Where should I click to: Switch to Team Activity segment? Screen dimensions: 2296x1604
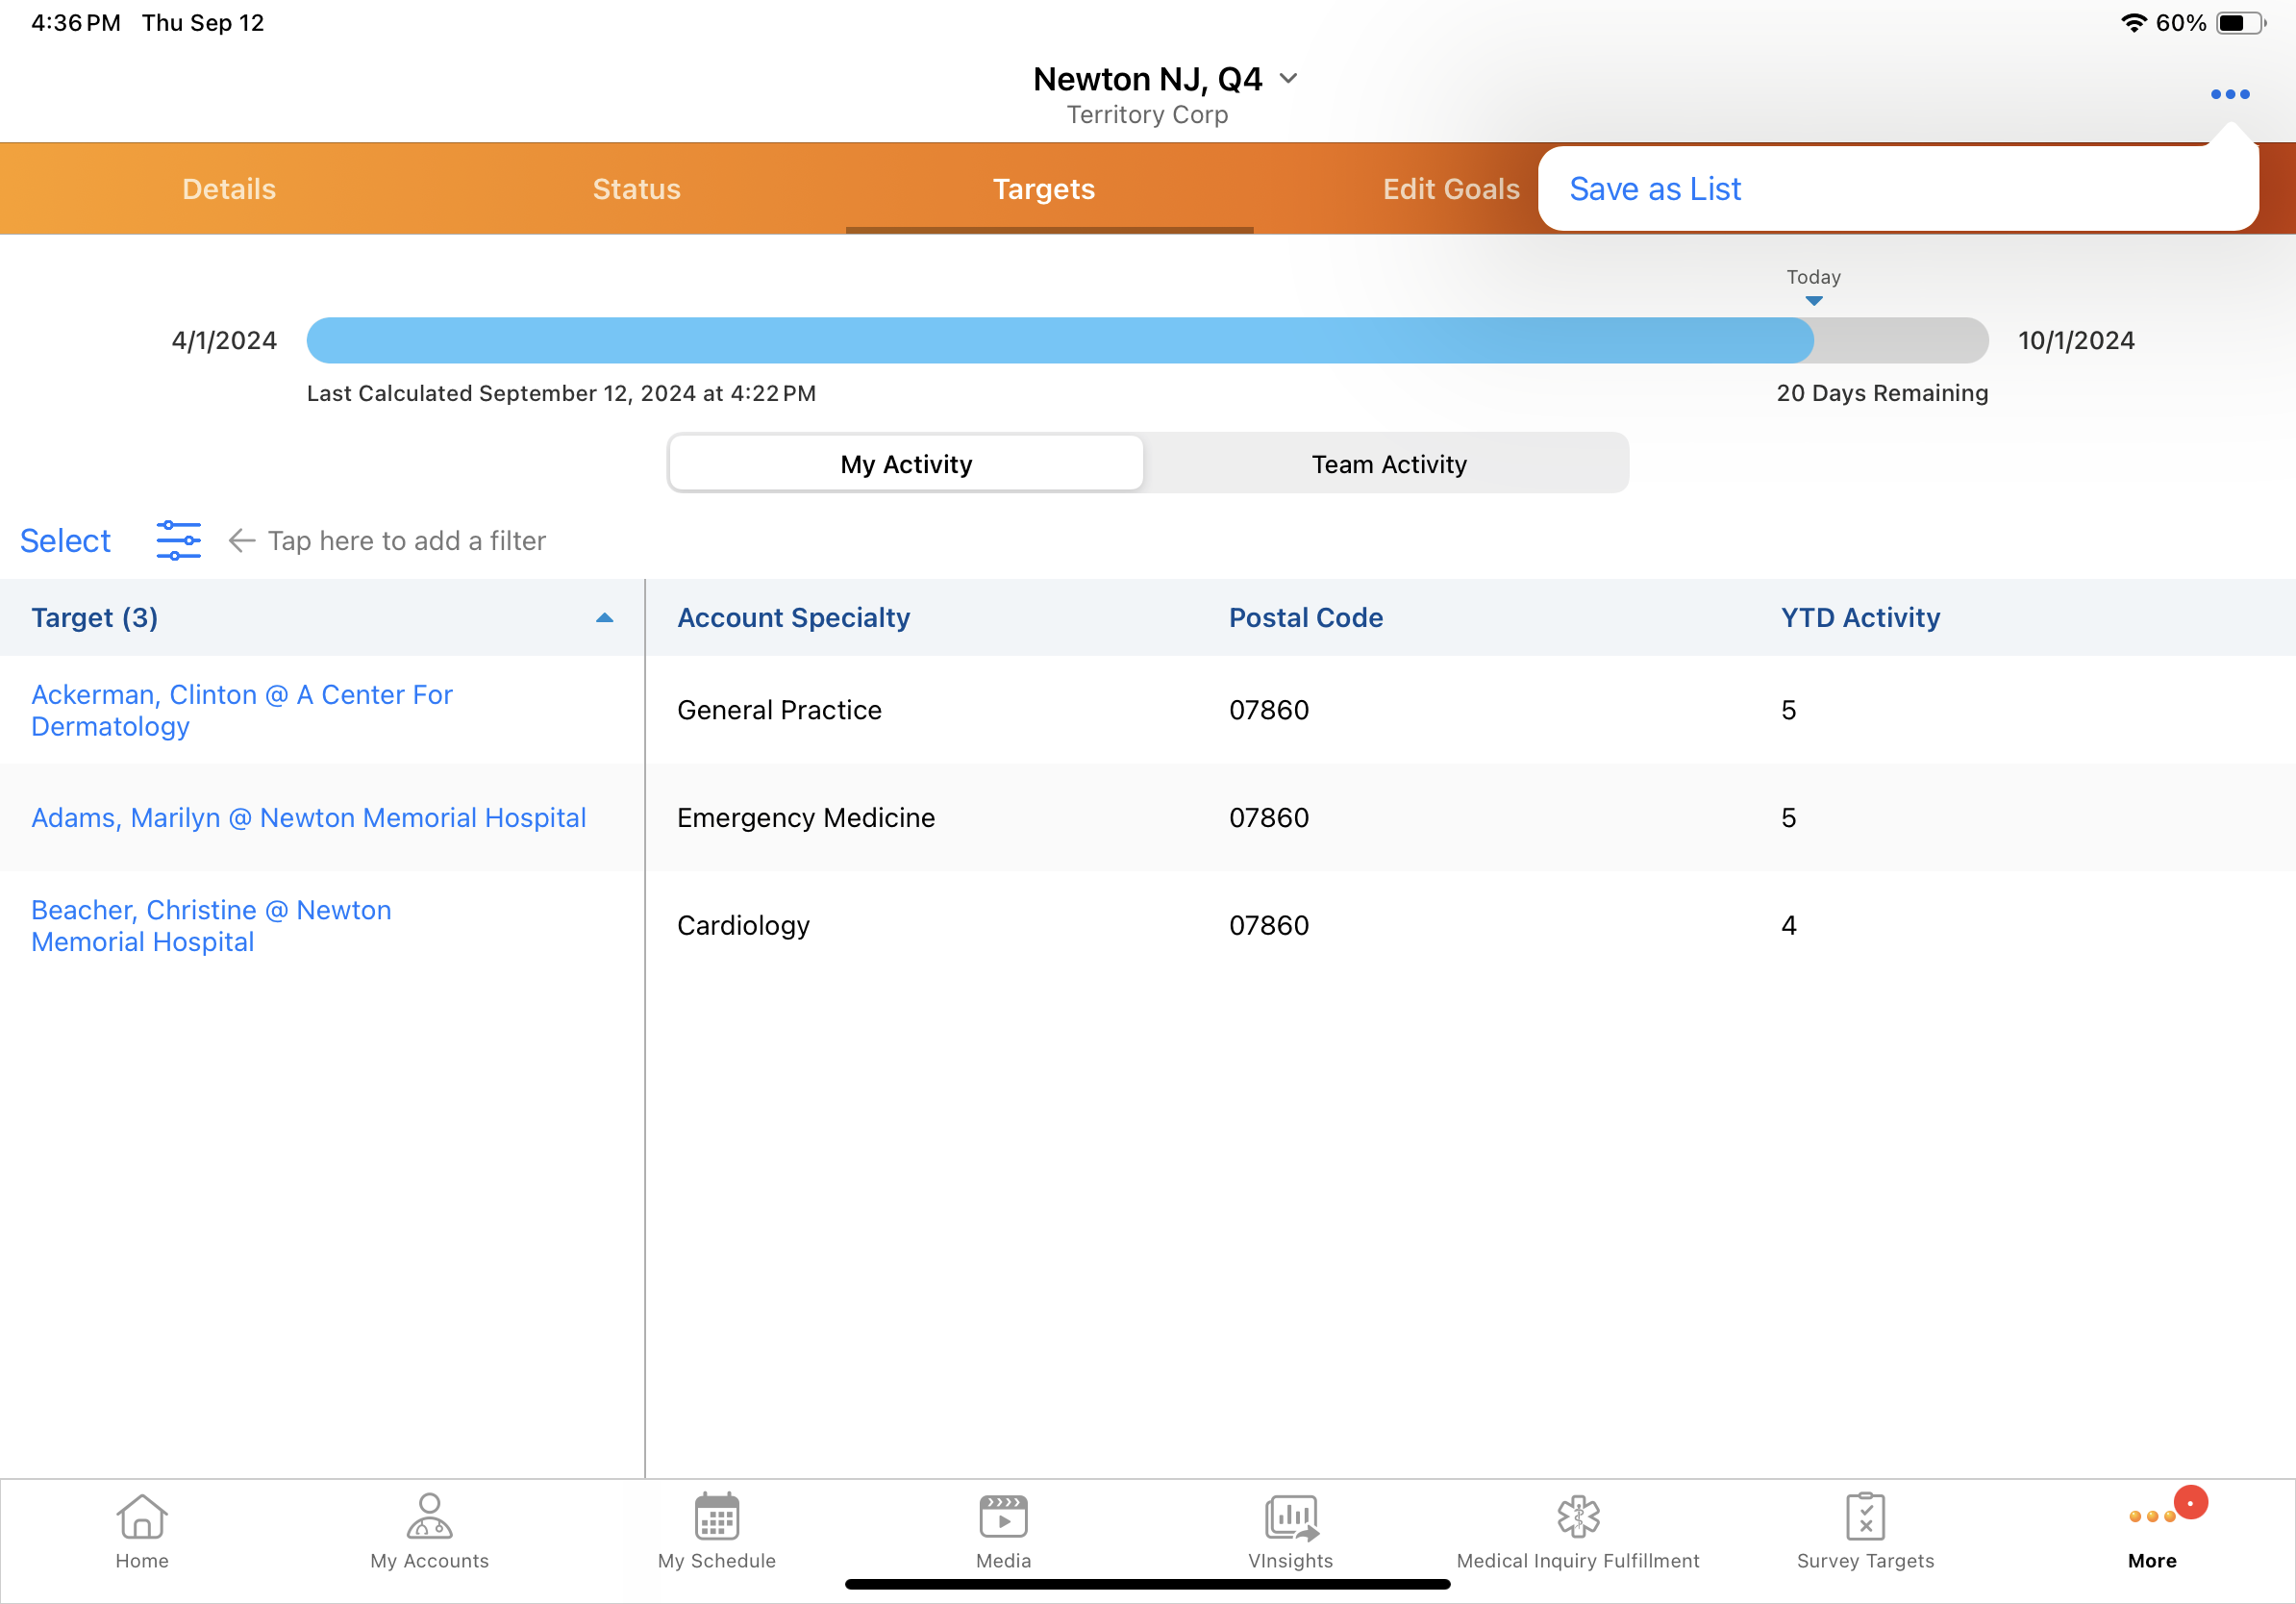click(x=1388, y=464)
